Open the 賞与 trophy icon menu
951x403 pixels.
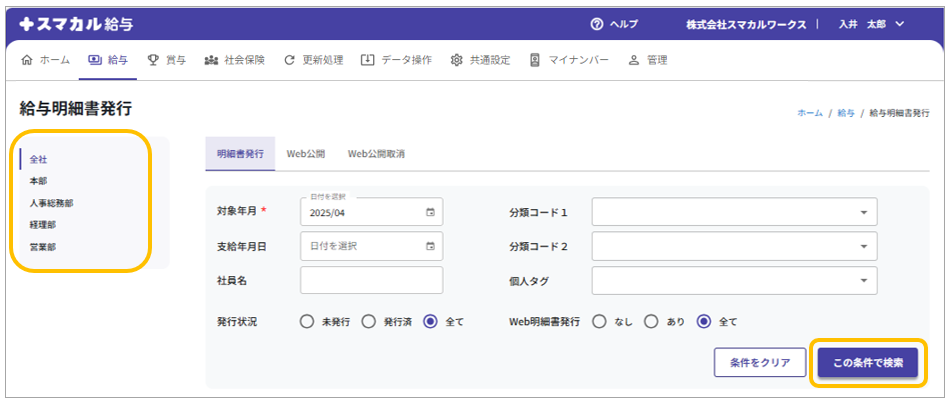pos(153,60)
